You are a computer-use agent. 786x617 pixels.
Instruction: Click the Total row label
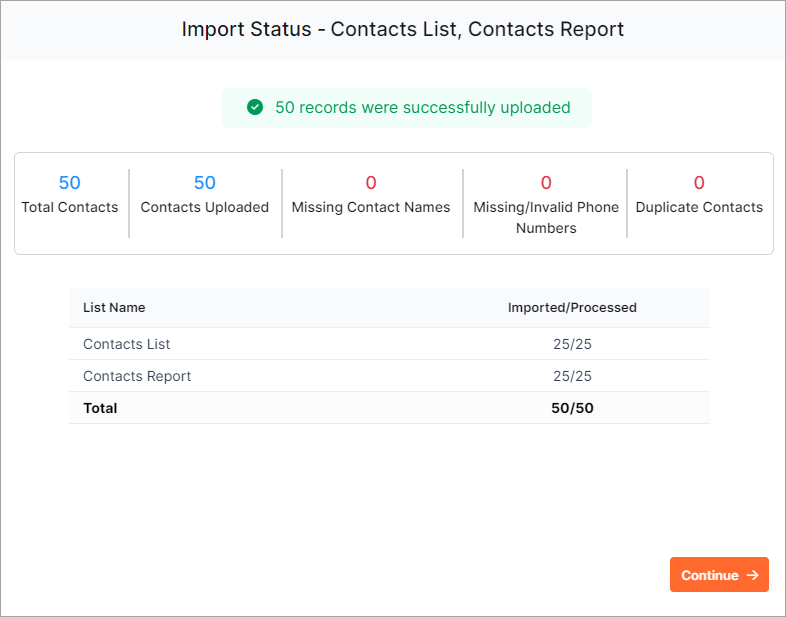coord(100,408)
